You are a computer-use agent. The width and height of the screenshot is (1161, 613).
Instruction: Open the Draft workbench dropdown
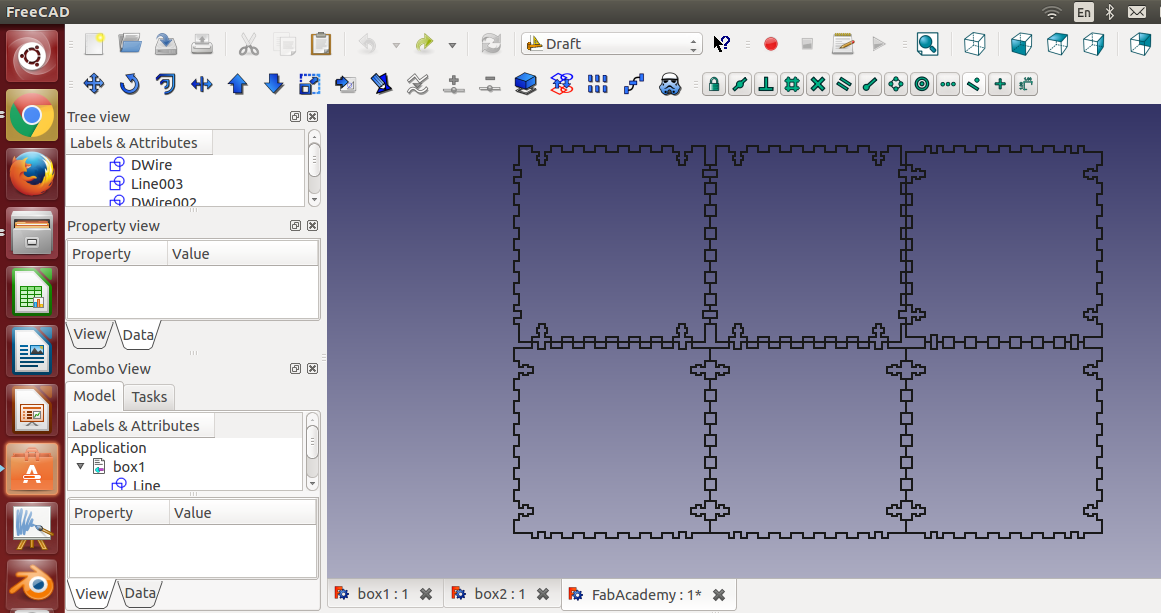coord(612,44)
